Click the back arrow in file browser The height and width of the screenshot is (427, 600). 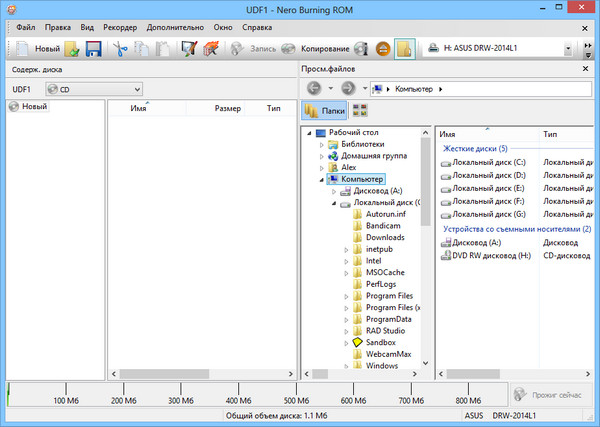pyautogui.click(x=314, y=88)
